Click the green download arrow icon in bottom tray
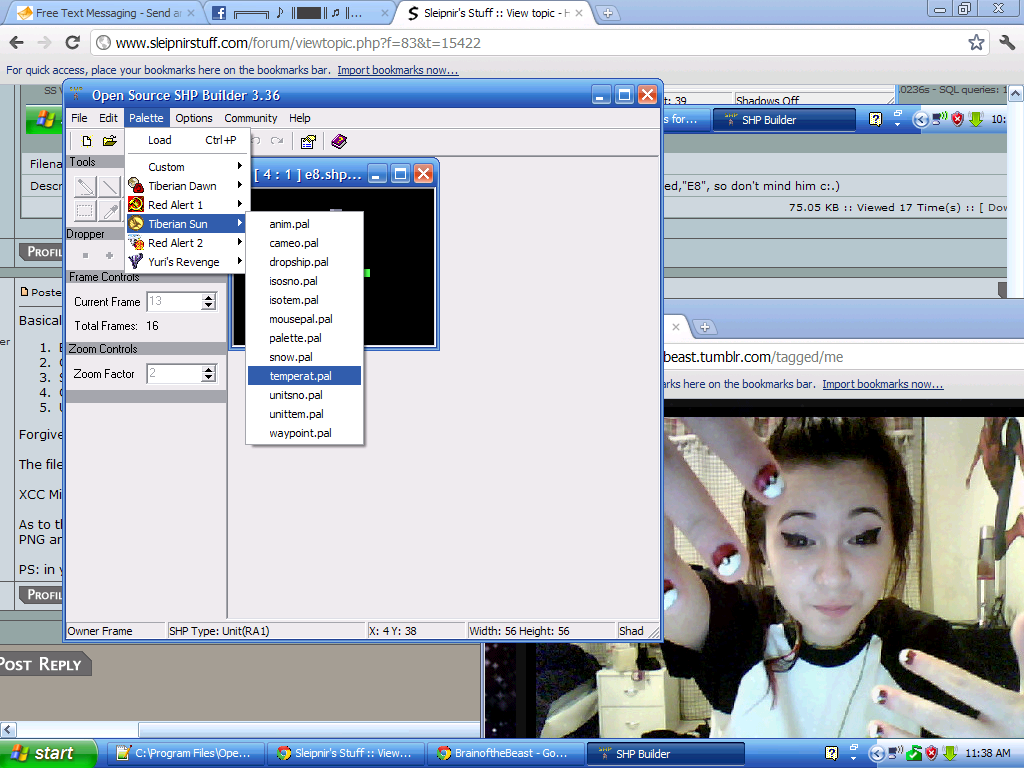The width and height of the screenshot is (1024, 768). tap(950, 753)
